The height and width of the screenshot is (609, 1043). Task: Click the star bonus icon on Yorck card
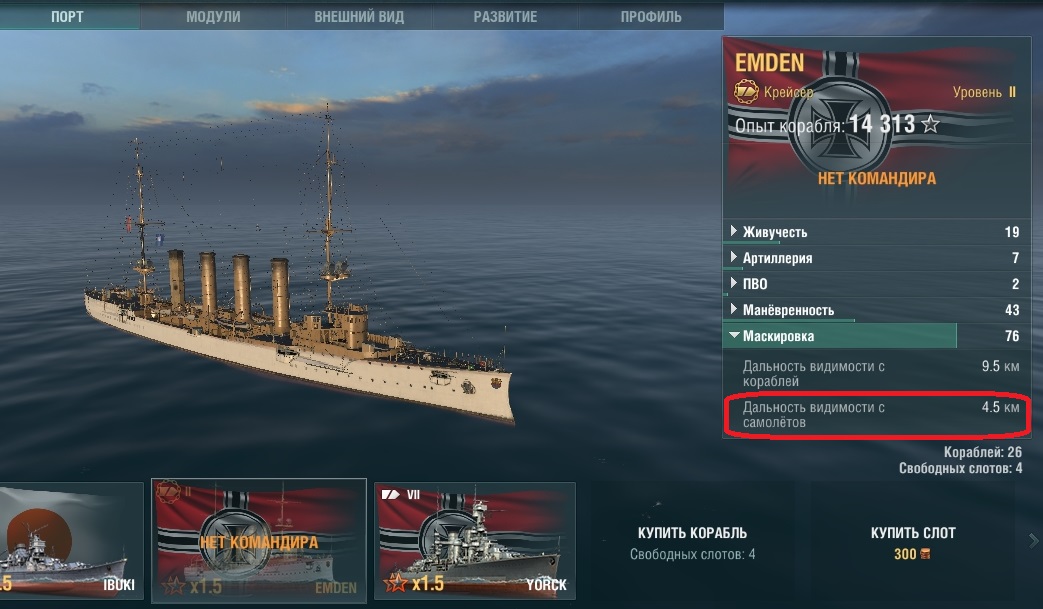pos(395,583)
